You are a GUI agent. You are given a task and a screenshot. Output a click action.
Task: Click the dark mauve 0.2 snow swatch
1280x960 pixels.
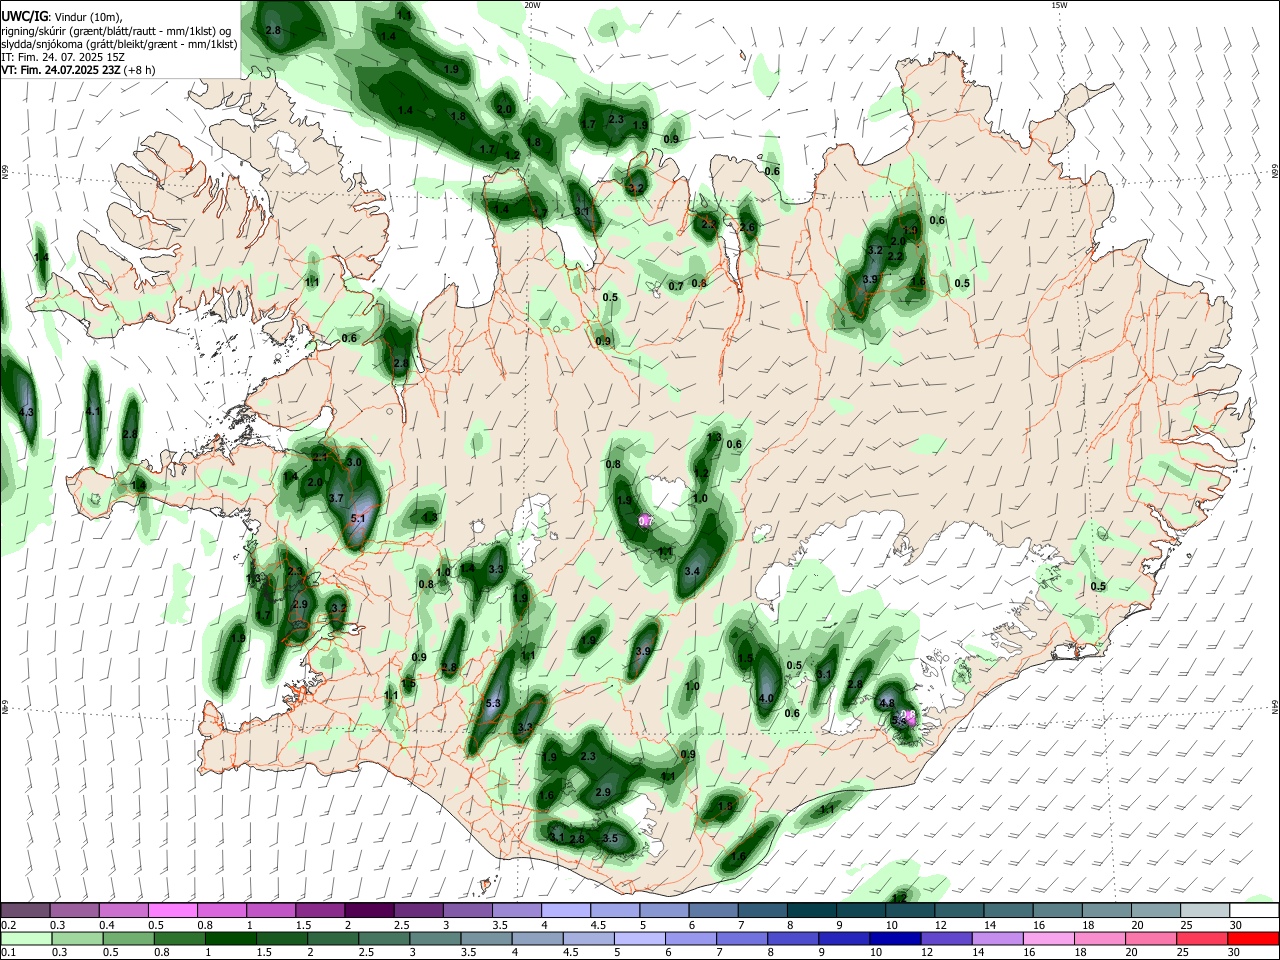tap(25, 910)
